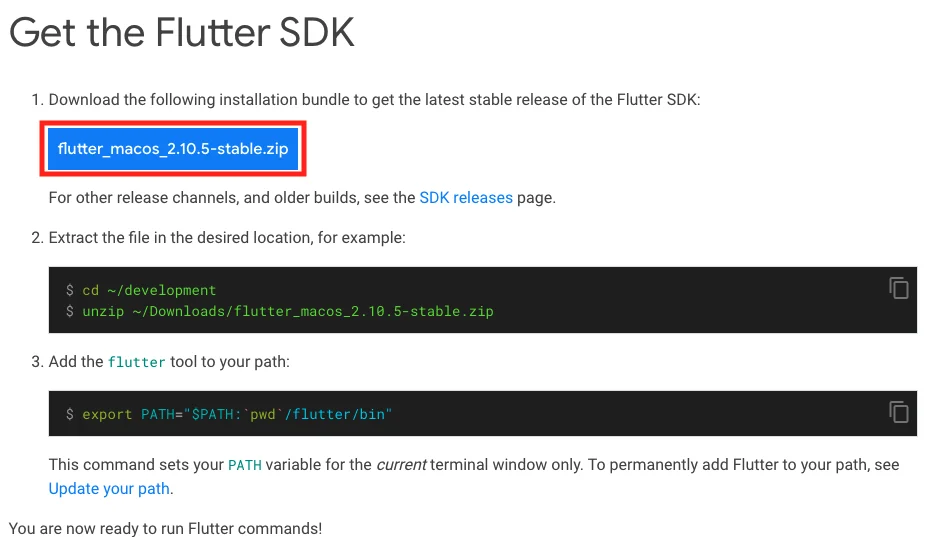Image resolution: width=940 pixels, height=537 pixels.
Task: Copy the export PATH command
Action: pyautogui.click(x=899, y=412)
